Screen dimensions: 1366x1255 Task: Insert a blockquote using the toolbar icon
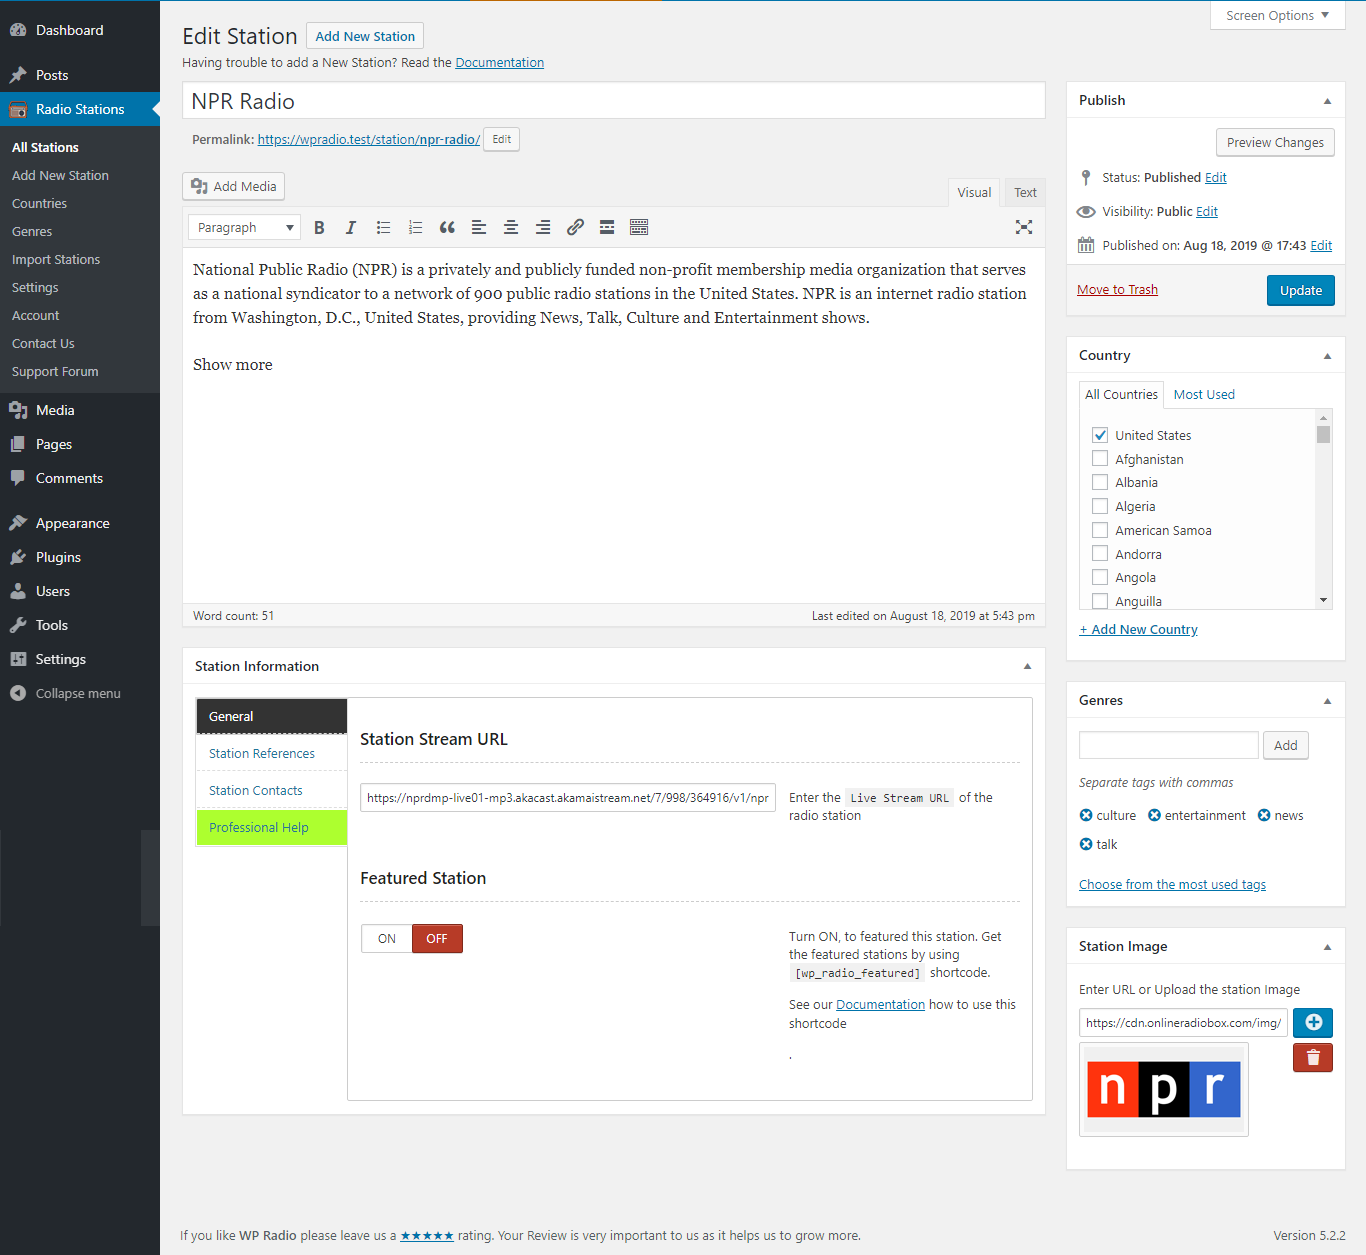(x=447, y=228)
